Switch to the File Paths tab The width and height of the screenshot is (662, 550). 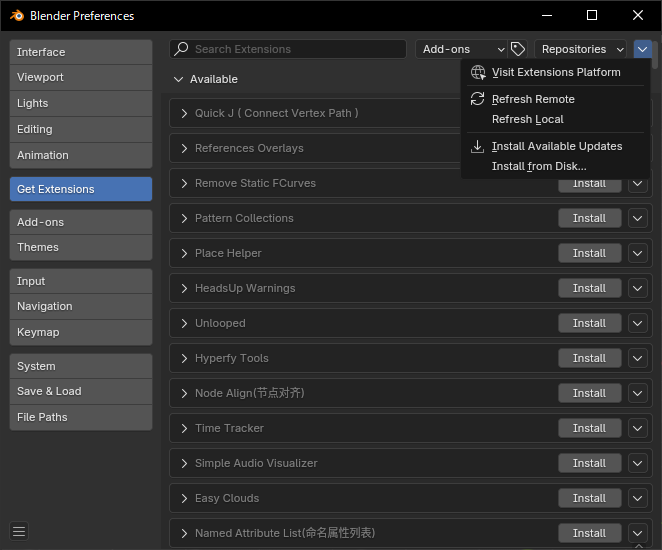(x=81, y=417)
